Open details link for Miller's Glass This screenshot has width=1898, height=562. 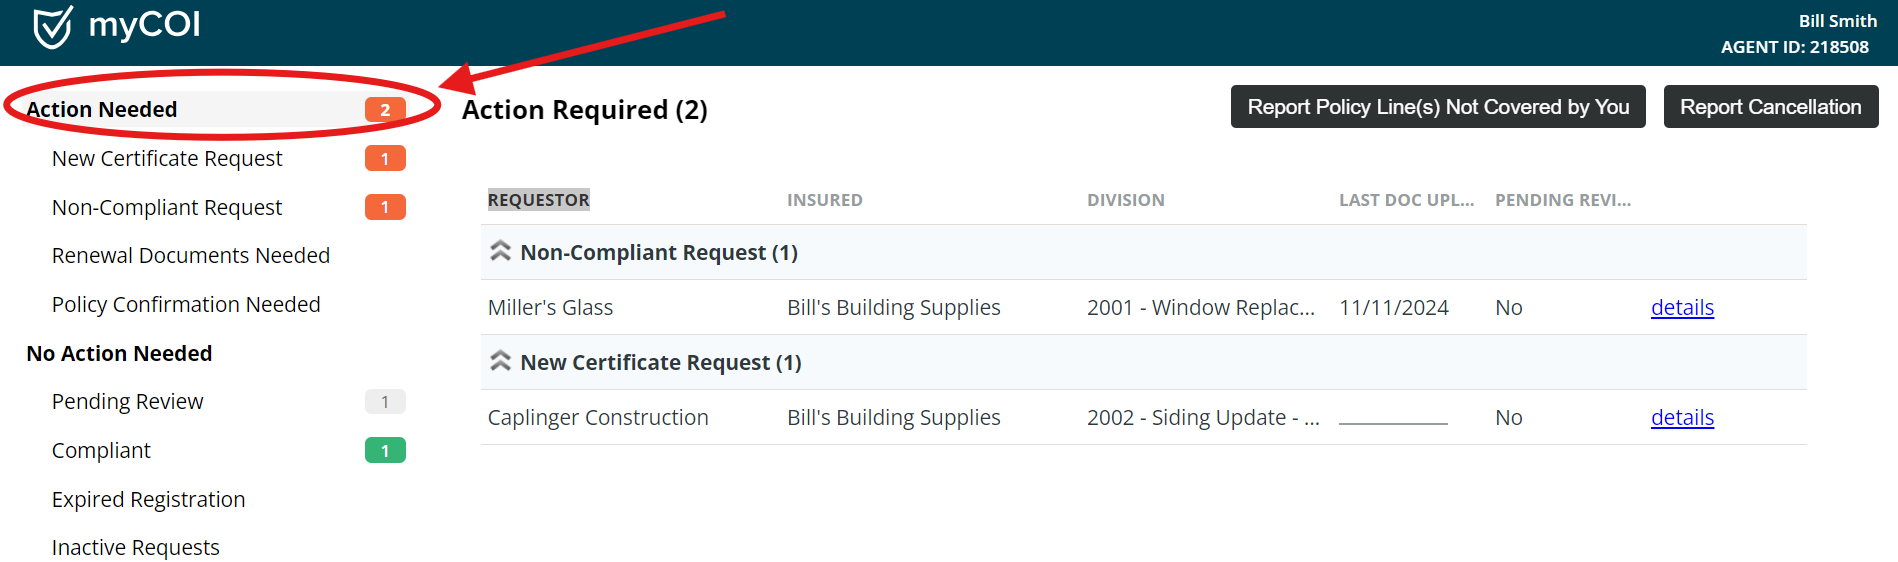[1682, 308]
